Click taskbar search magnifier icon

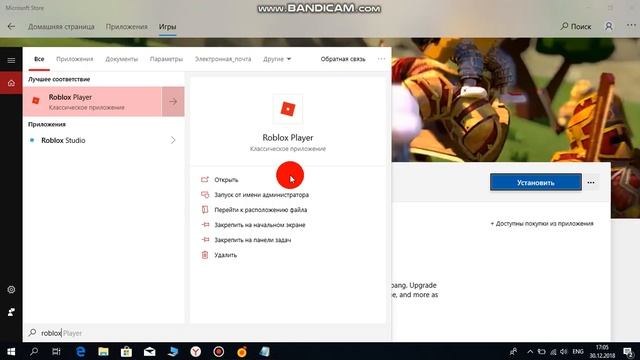click(x=34, y=351)
